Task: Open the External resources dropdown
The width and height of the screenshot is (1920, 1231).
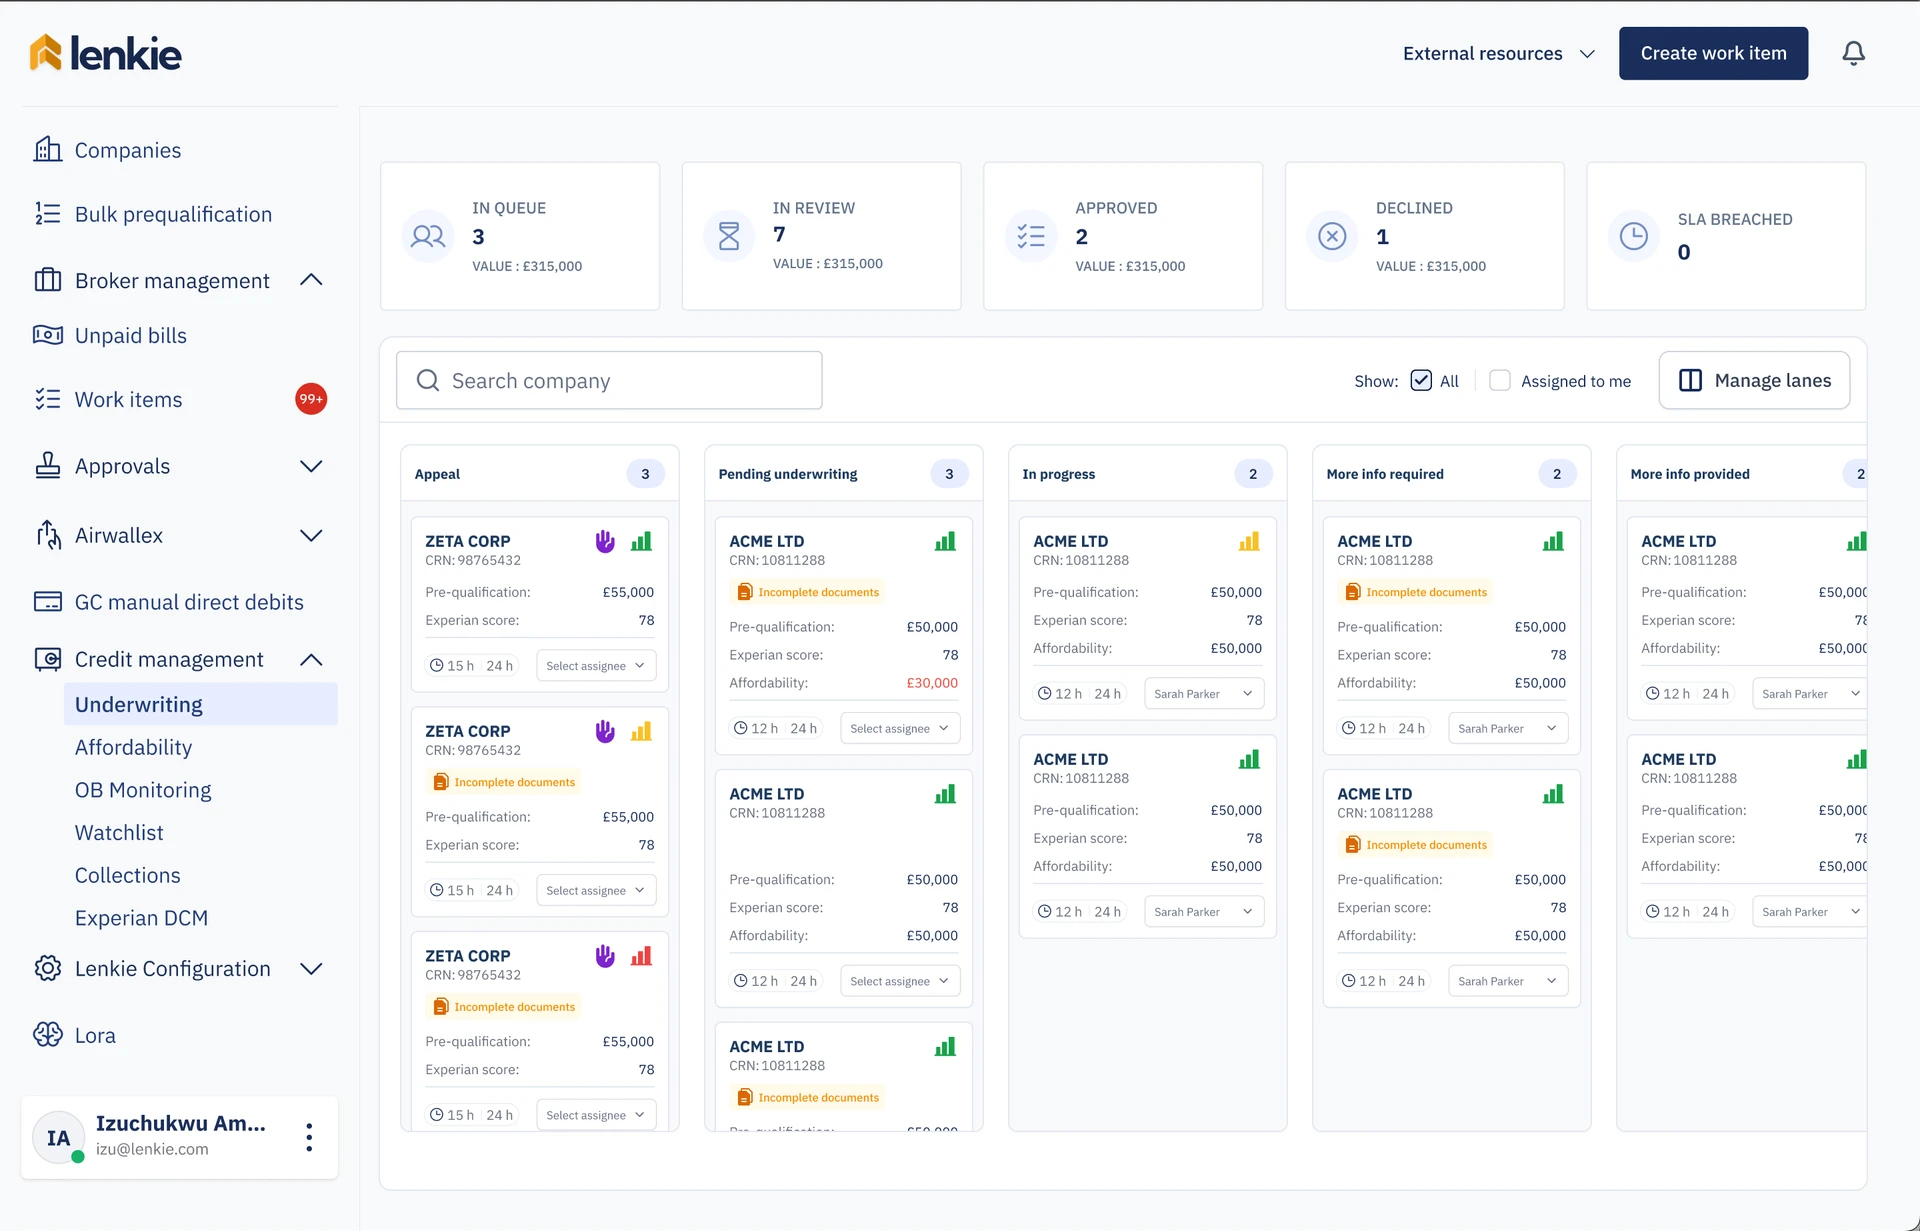Action: [1498, 53]
